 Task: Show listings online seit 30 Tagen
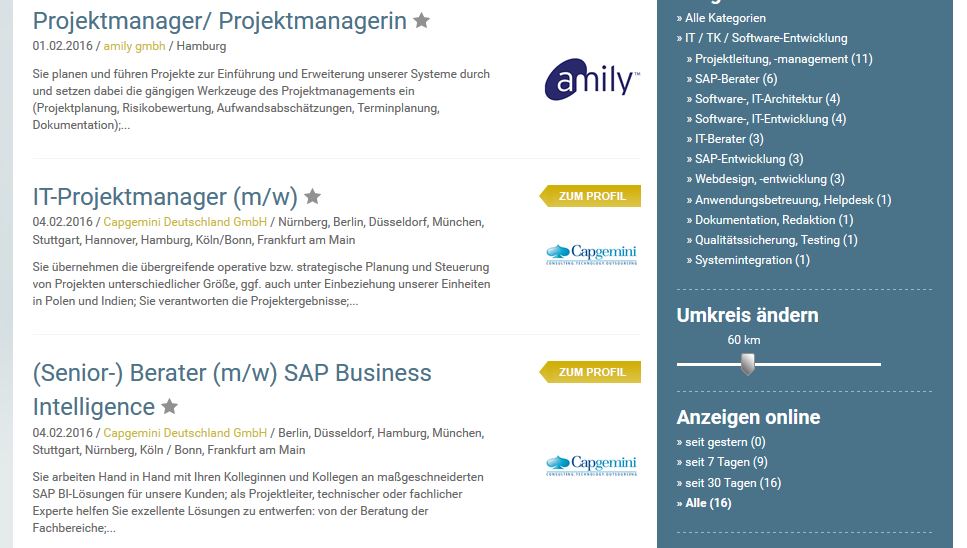pos(733,483)
